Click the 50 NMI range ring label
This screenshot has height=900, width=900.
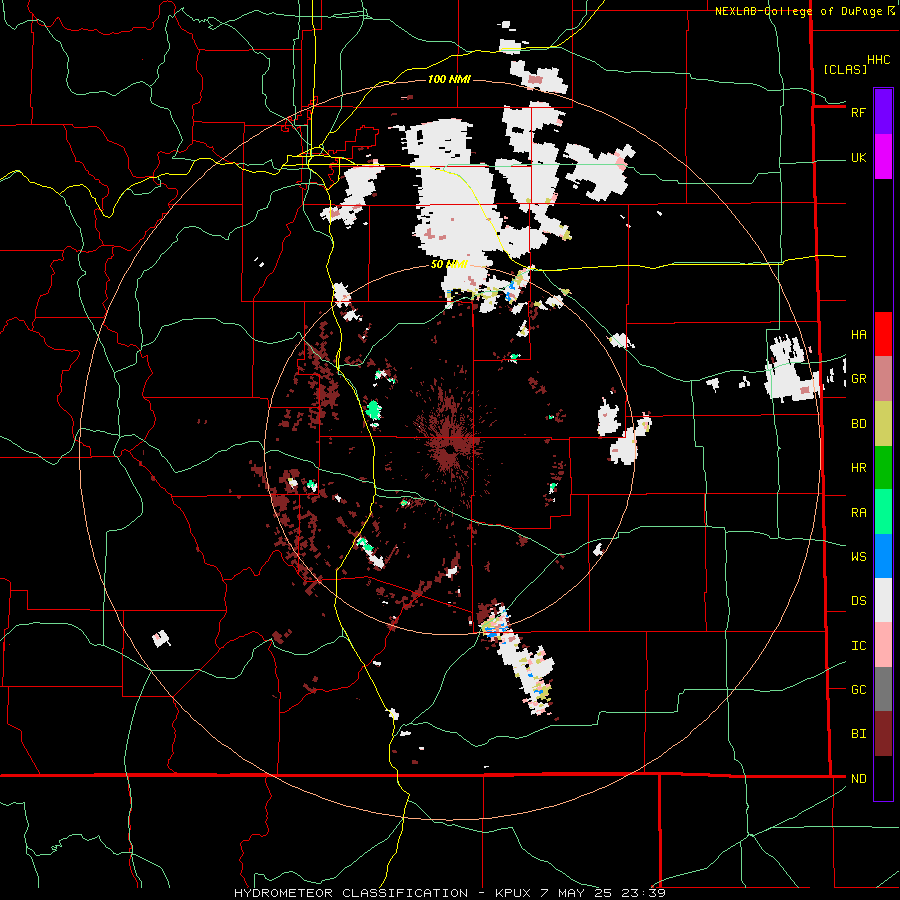[449, 264]
